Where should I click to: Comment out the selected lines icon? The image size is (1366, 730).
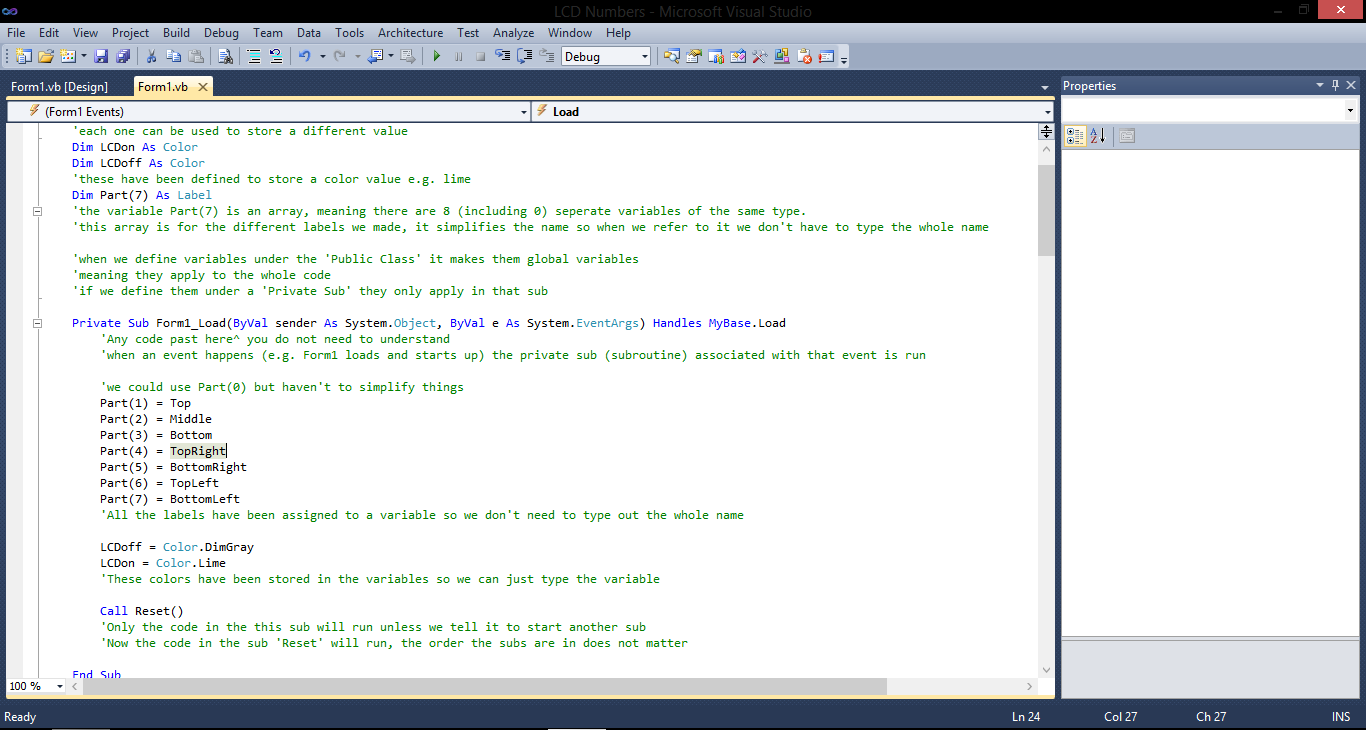(x=254, y=56)
